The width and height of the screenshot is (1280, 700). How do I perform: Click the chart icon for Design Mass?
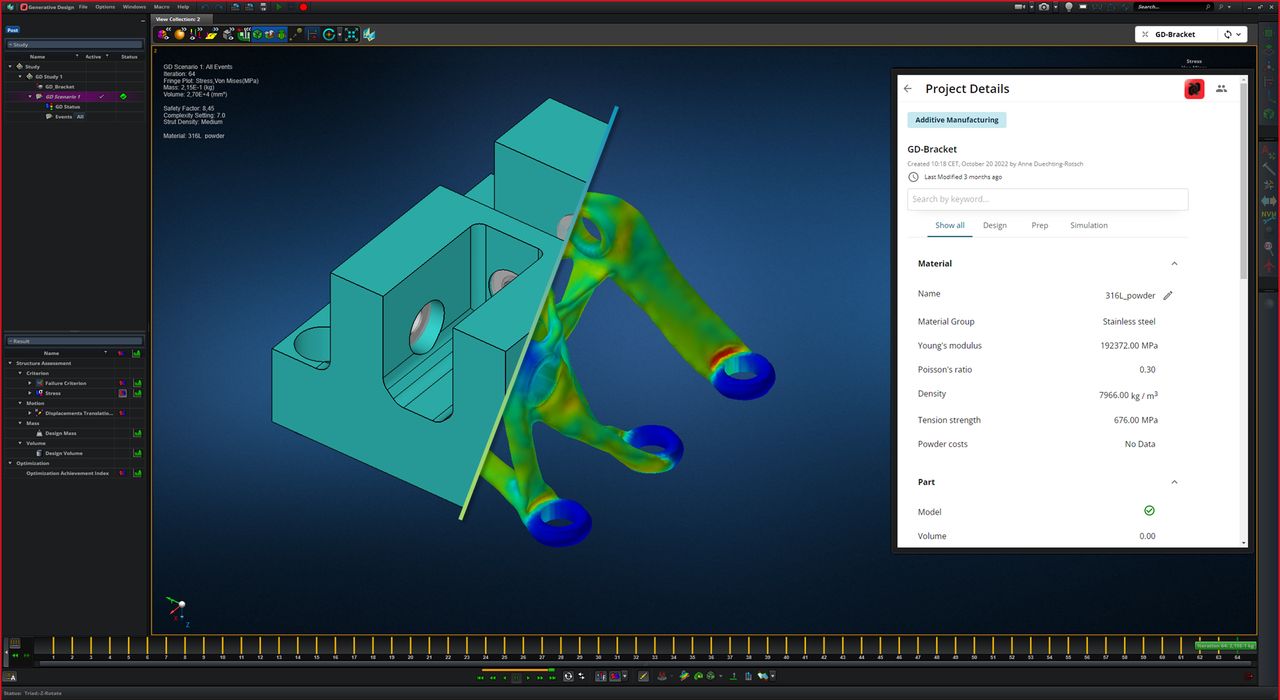point(136,433)
